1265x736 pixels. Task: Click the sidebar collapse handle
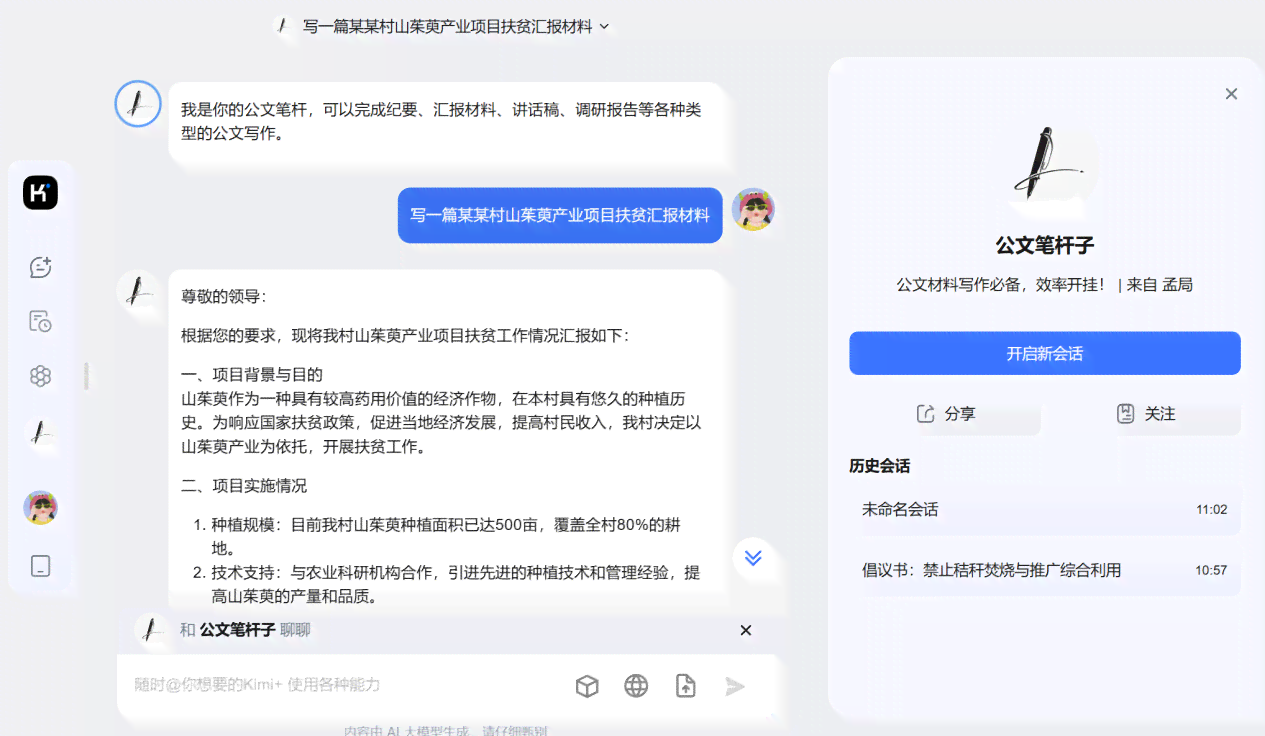click(x=86, y=376)
